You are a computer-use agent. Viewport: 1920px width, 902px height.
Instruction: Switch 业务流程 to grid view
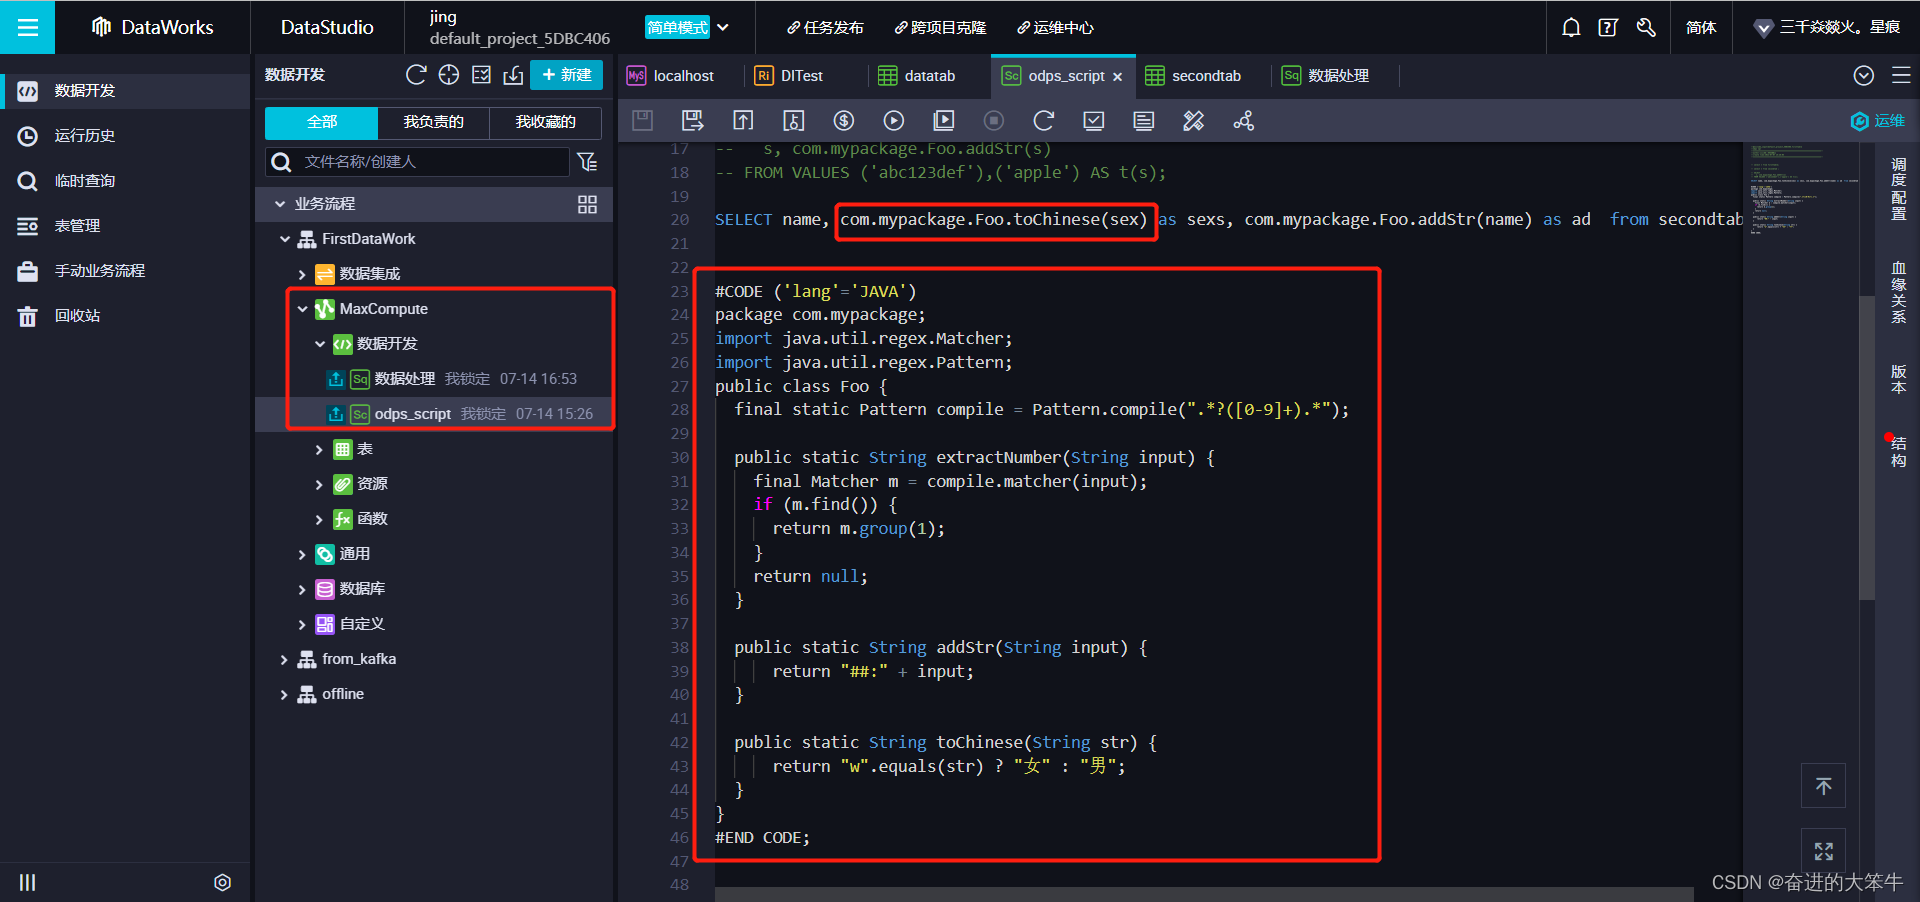point(587,204)
